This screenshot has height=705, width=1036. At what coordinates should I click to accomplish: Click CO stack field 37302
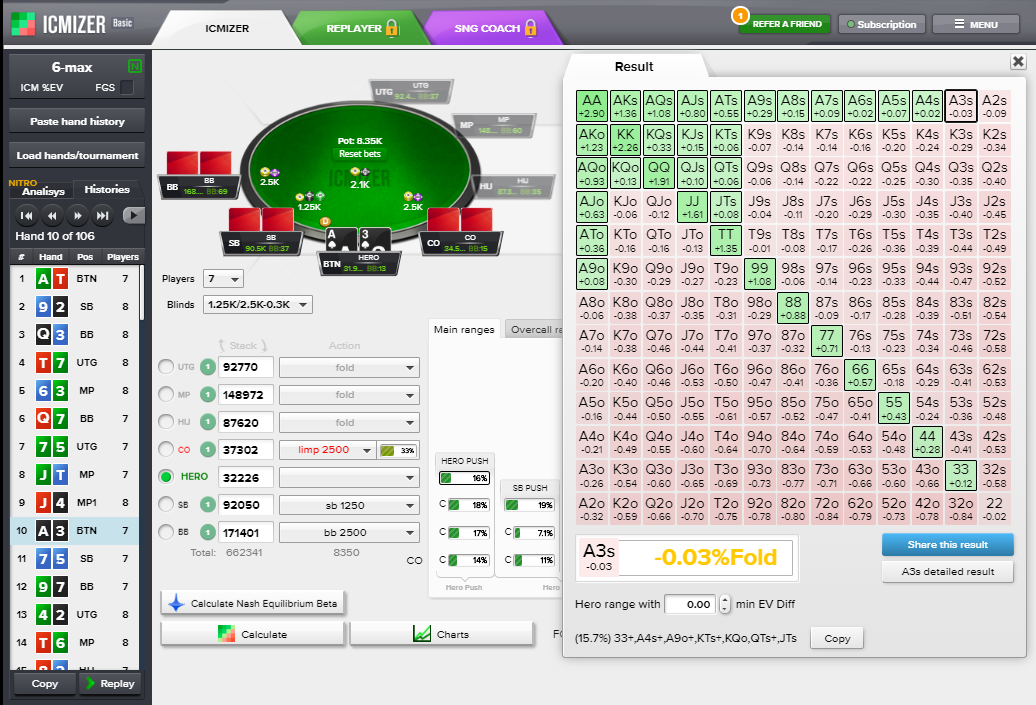245,450
